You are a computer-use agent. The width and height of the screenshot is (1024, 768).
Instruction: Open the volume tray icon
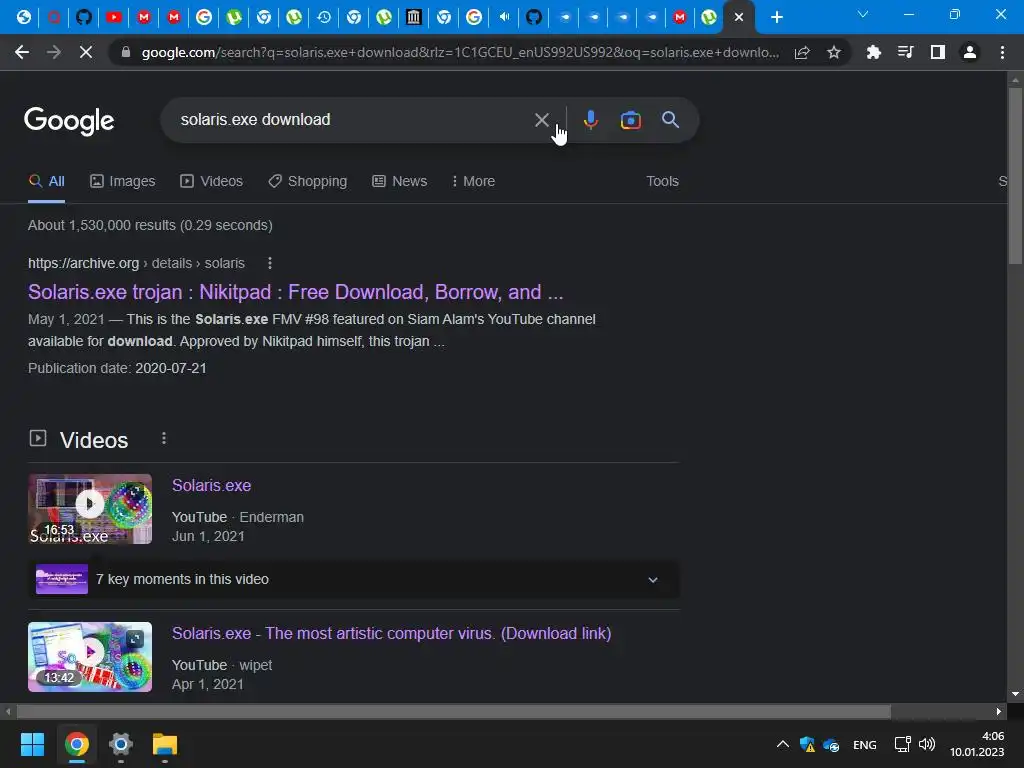[x=927, y=744]
